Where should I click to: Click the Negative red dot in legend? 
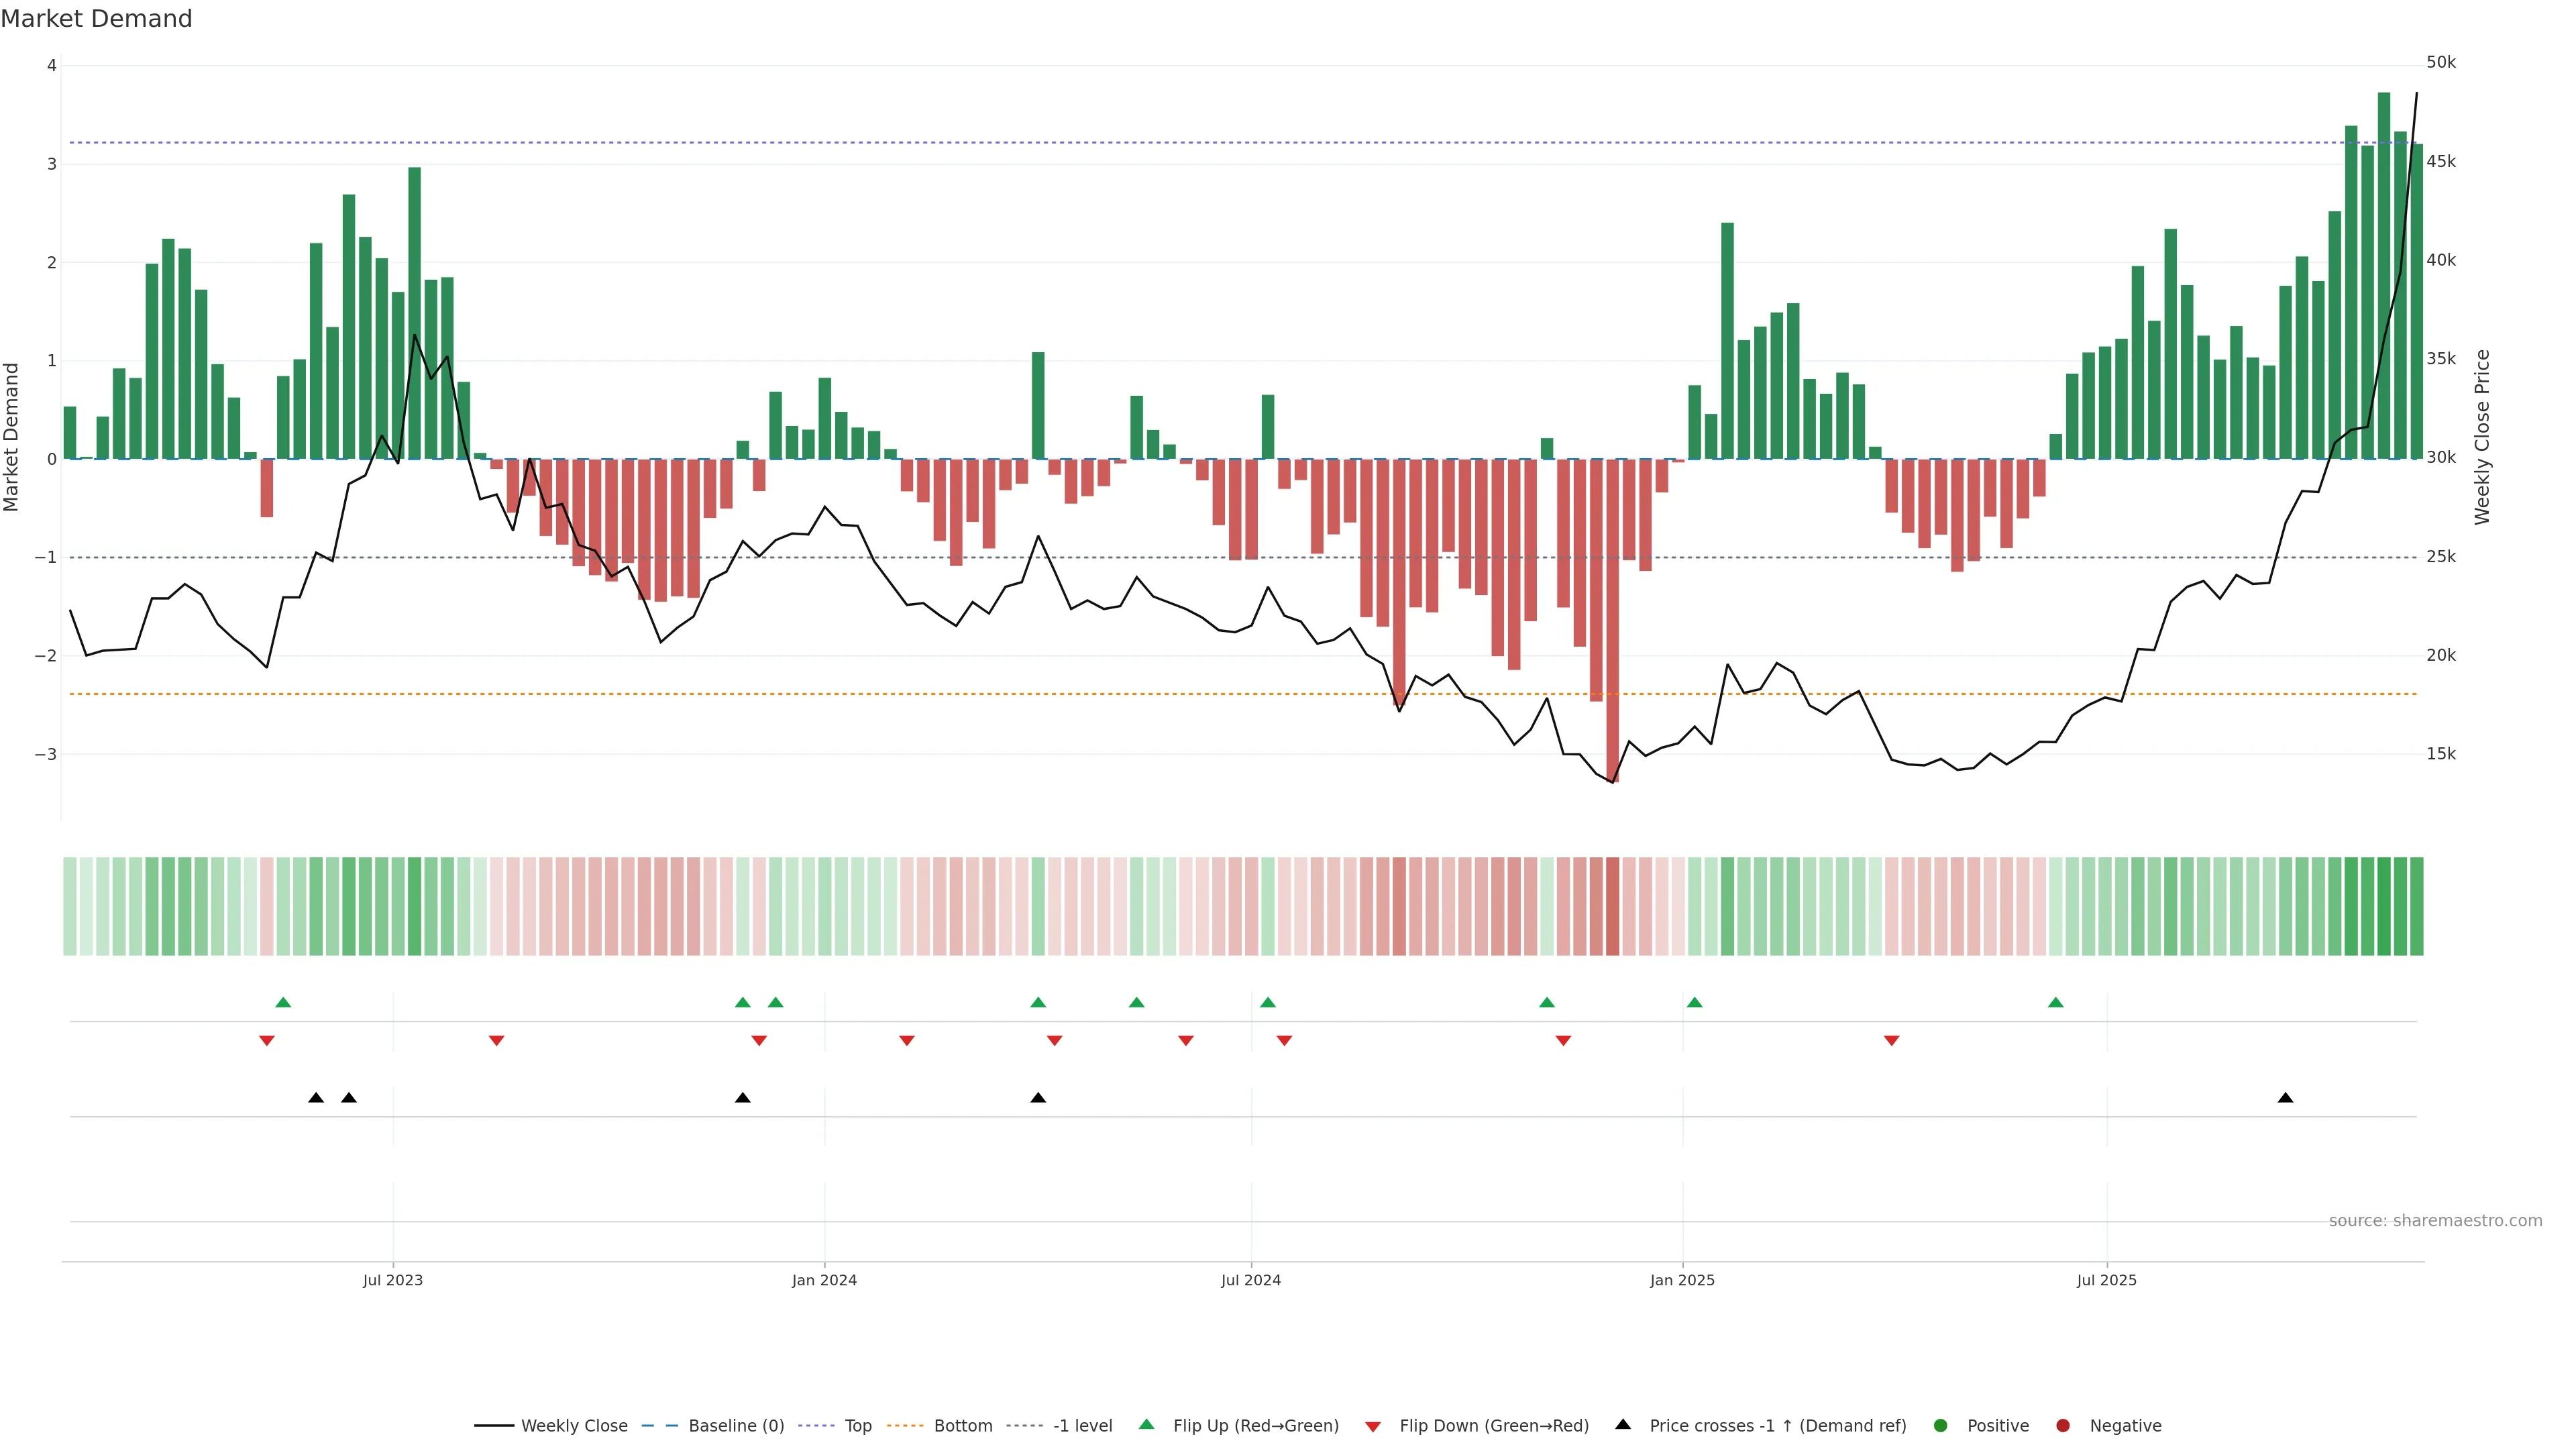click(2062, 1426)
